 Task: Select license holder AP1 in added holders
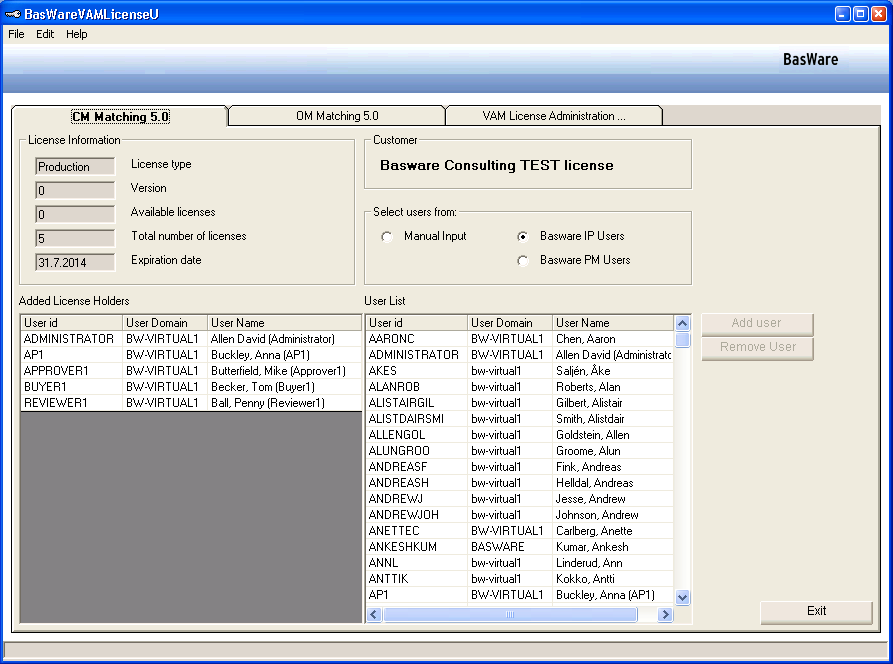(191, 355)
